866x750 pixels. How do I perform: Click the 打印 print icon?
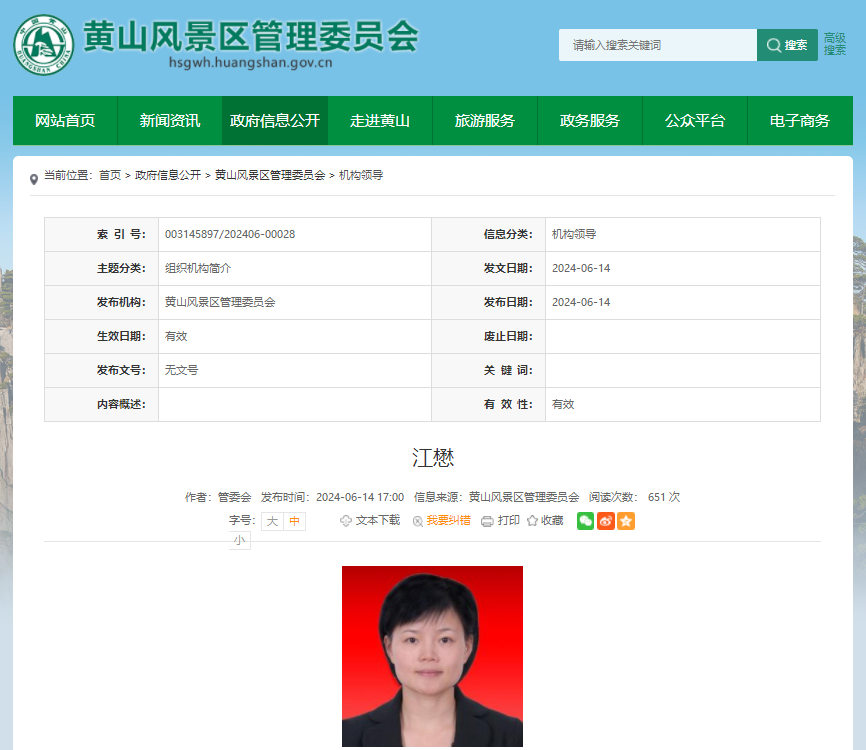487,521
